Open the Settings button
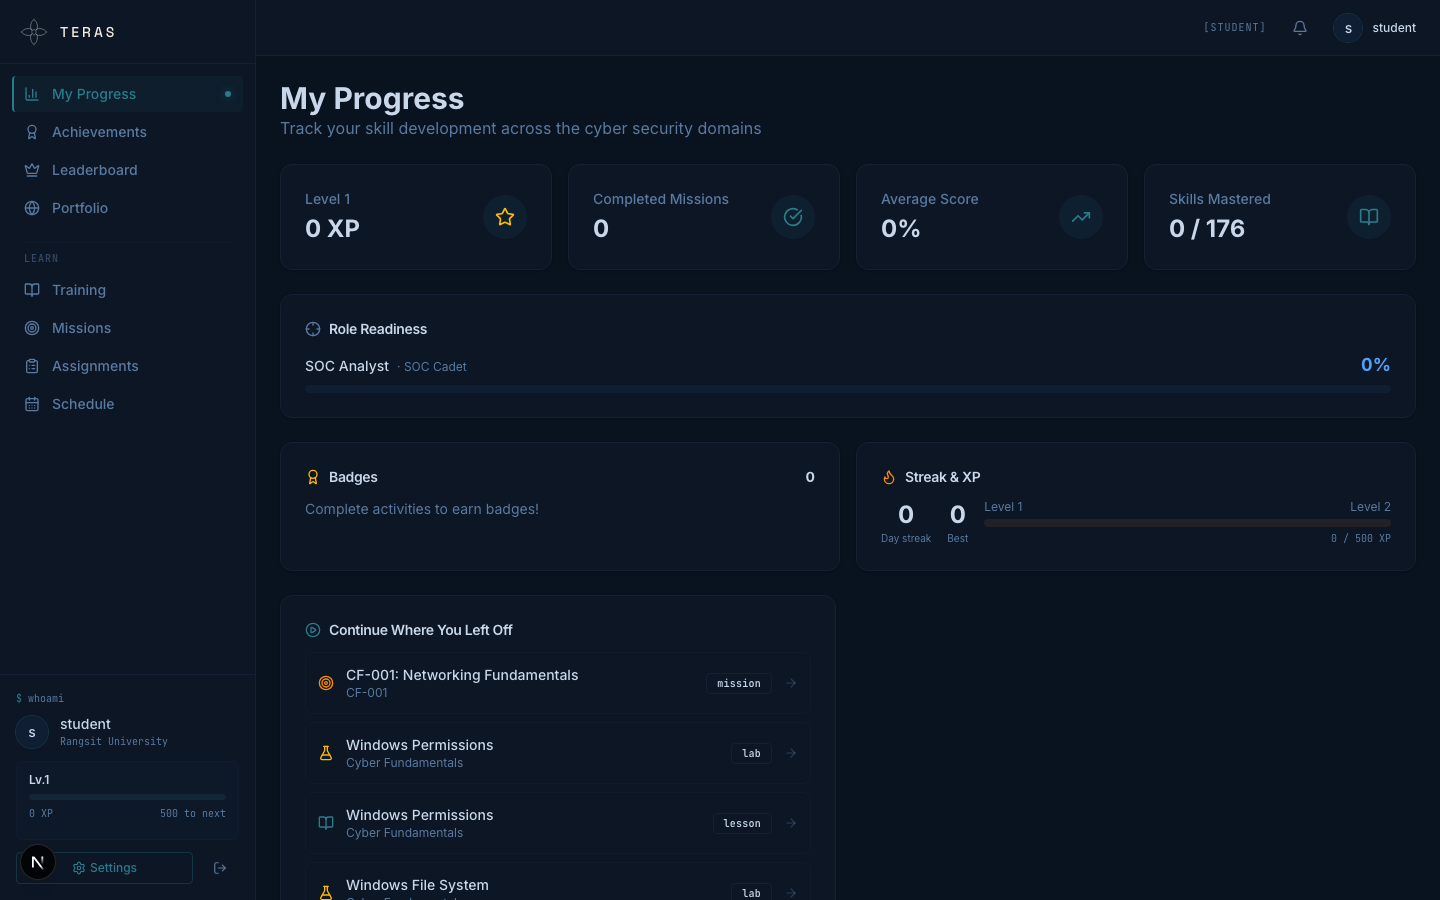Screen dimensions: 1440x900 coord(105,868)
